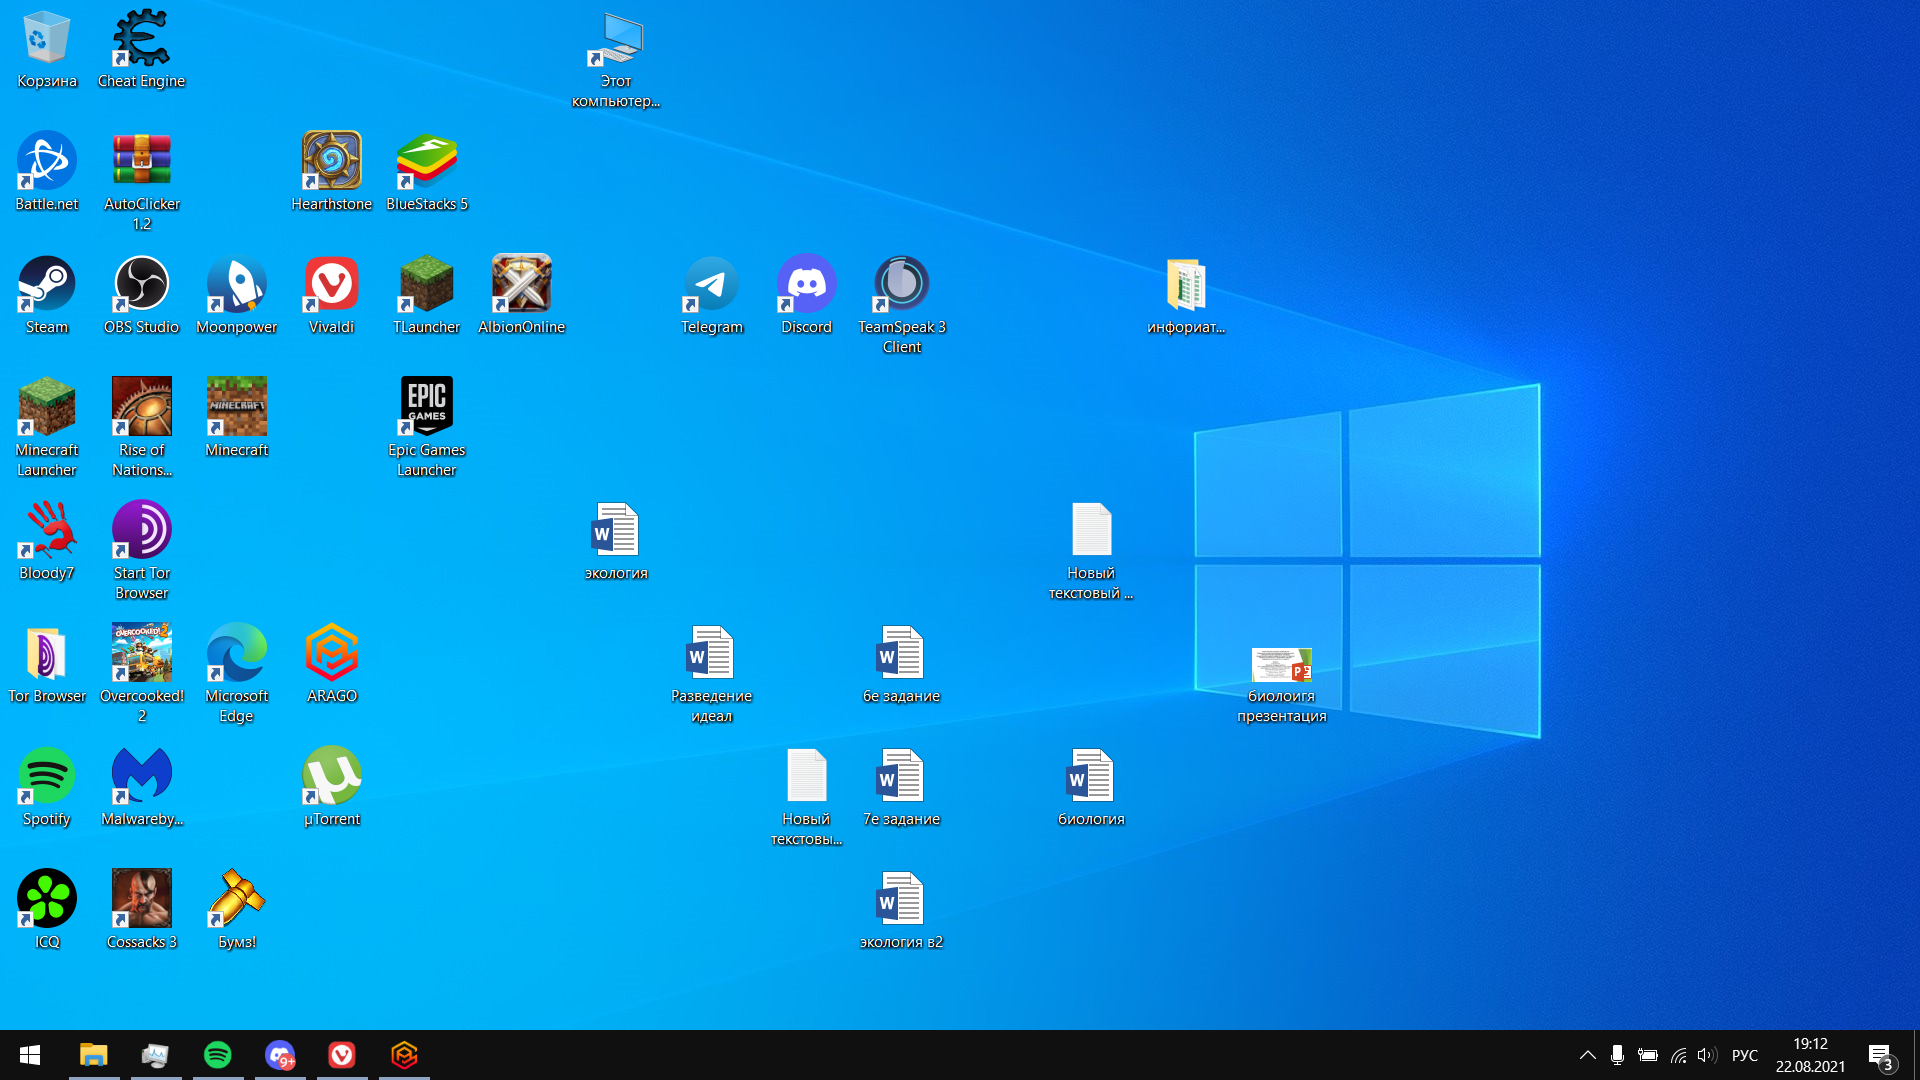Open the Windows Start menu
Screen dimensions: 1920x1080
[x=30, y=1055]
